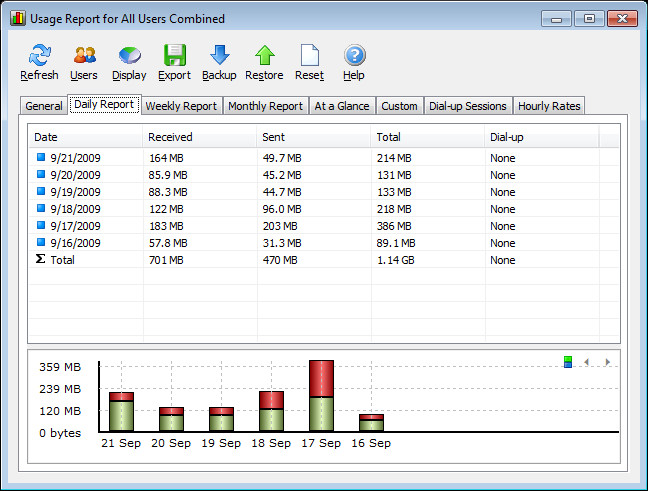Select the 9/19/2009 date row
This screenshot has height=491, width=648.
[324, 192]
